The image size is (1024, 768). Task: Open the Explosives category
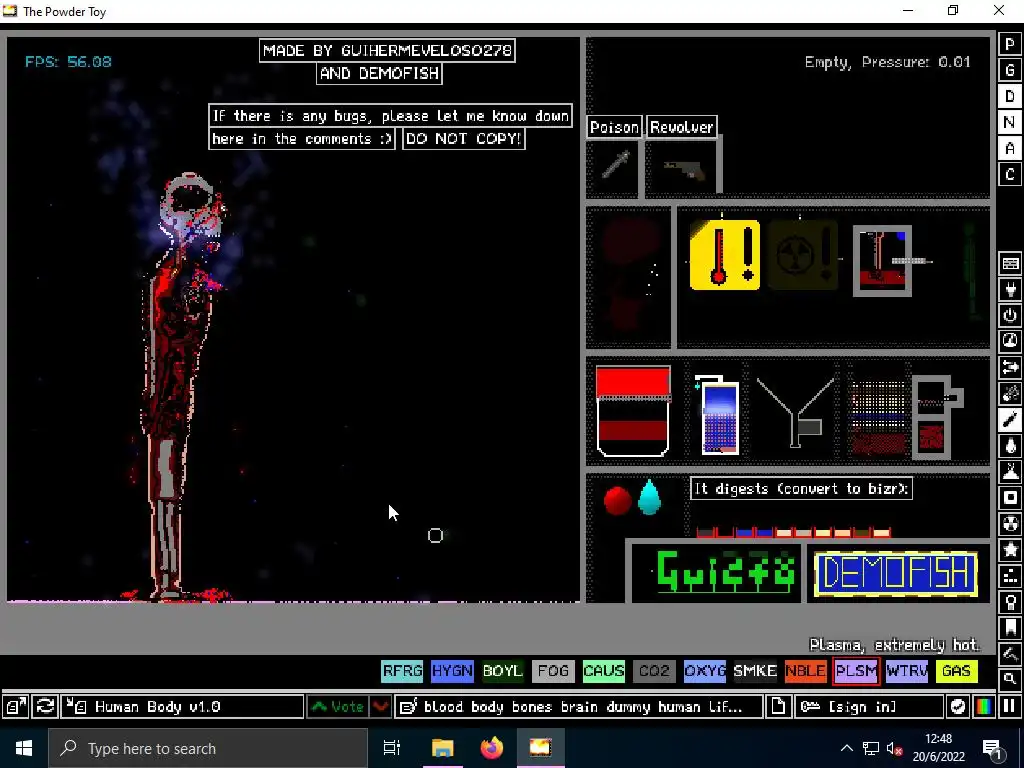pyautogui.click(x=1010, y=394)
